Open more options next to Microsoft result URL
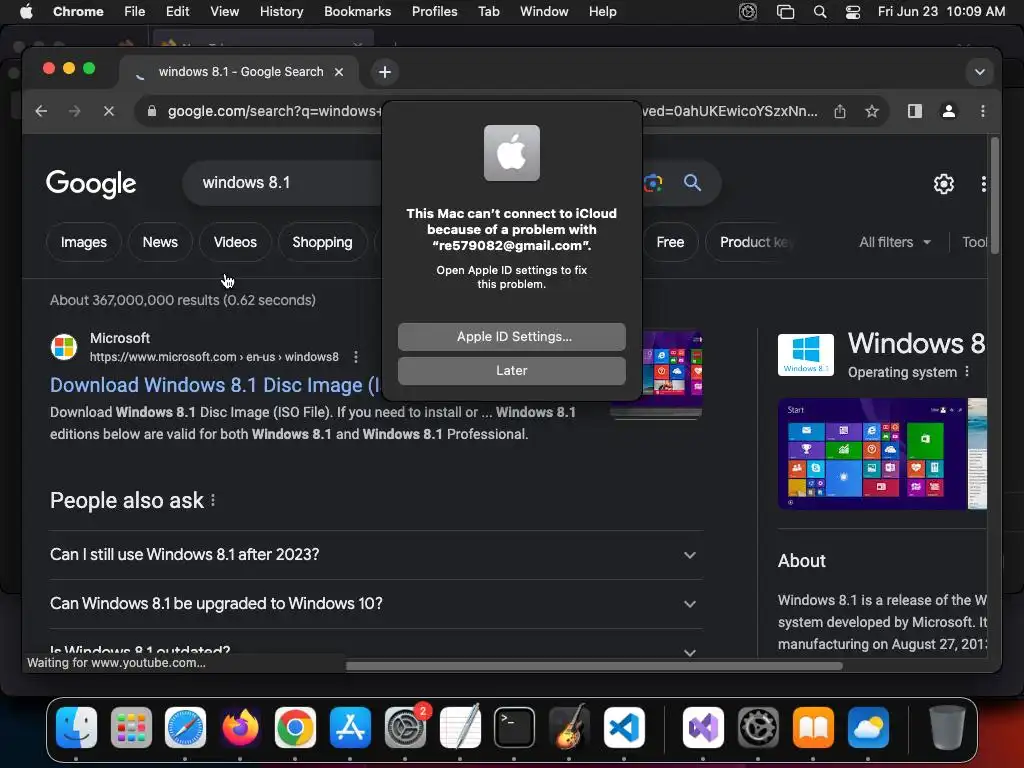 (x=356, y=357)
